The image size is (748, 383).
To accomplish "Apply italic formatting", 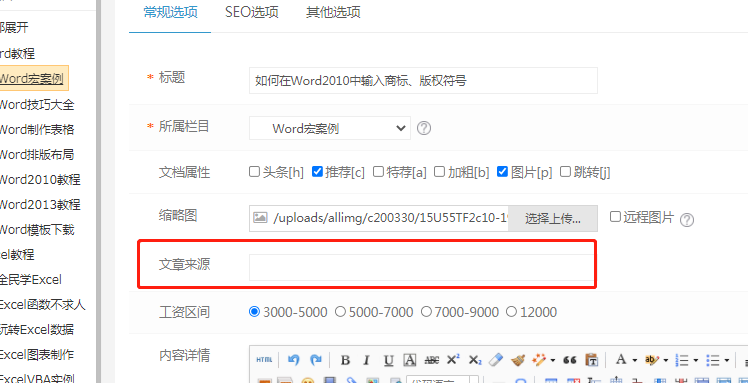I will click(366, 360).
